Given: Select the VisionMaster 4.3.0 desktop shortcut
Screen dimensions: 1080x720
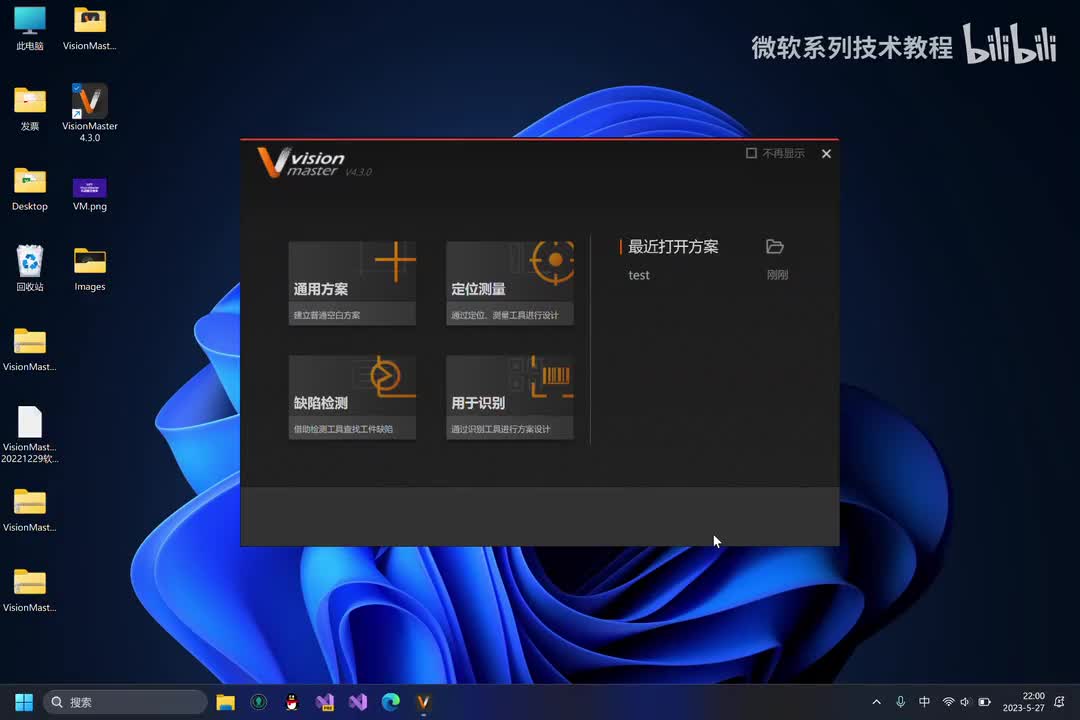Looking at the screenshot, I should click(x=90, y=112).
